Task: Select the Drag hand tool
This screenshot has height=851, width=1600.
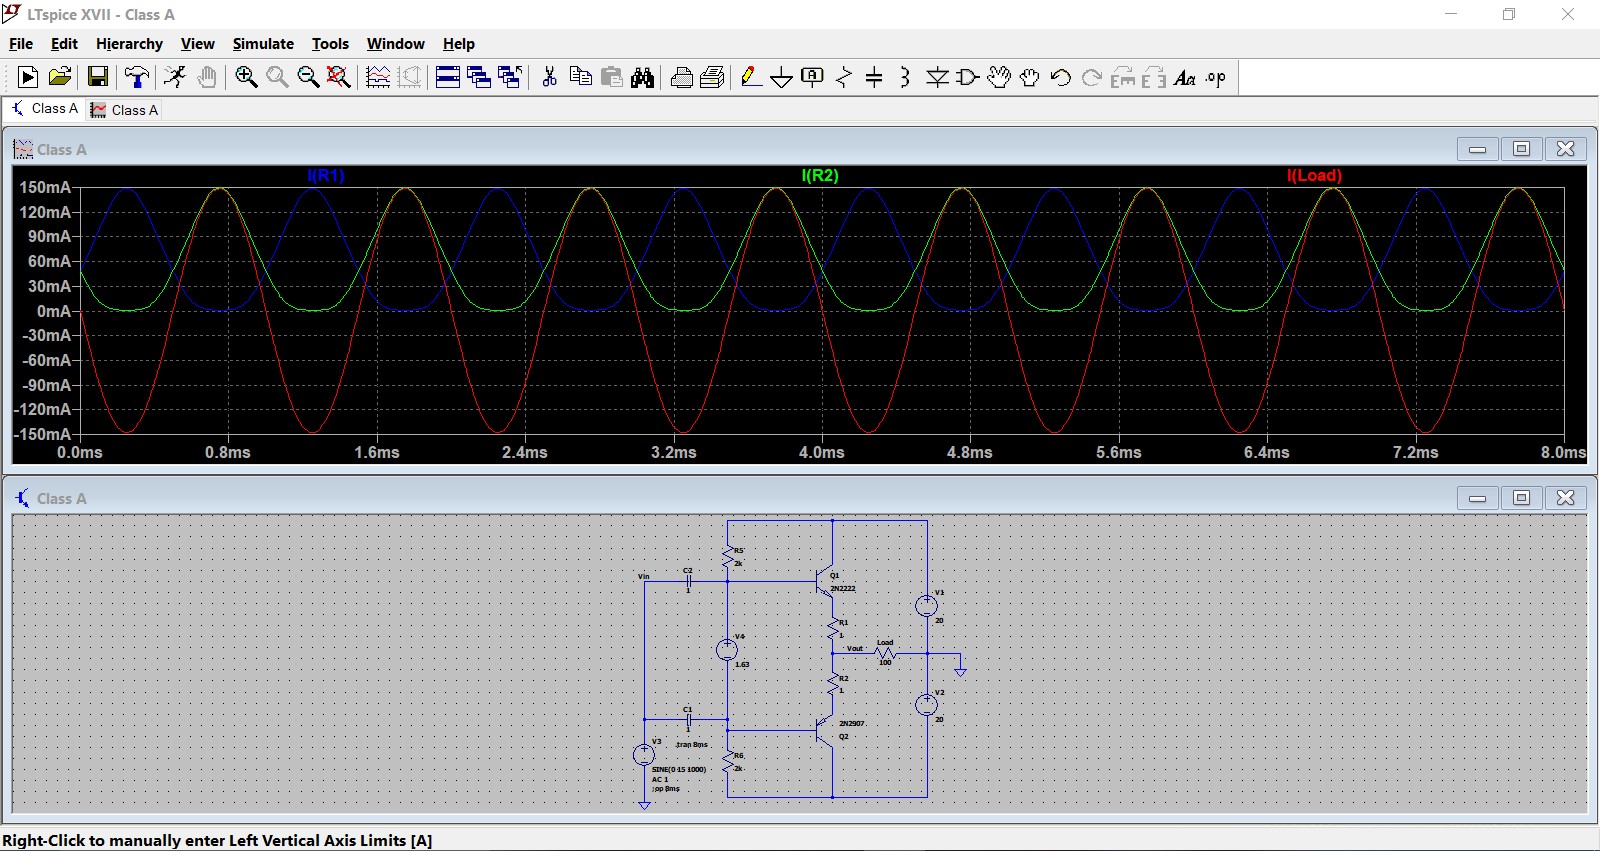Action: pyautogui.click(x=1030, y=77)
